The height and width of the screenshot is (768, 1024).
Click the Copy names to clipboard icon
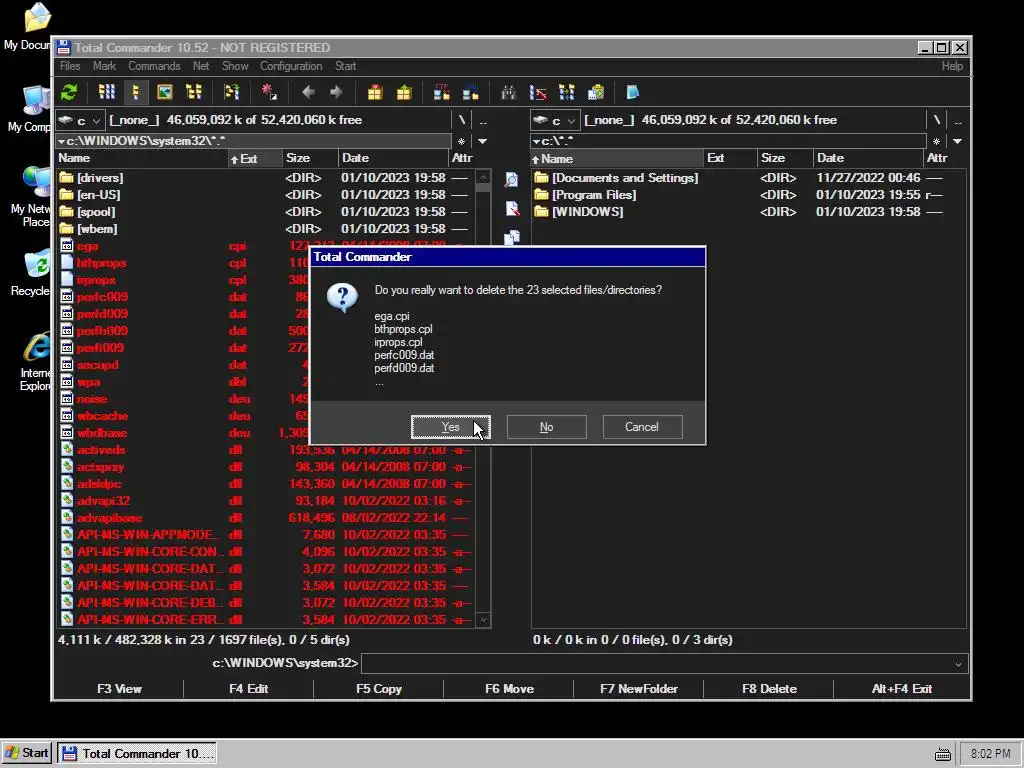[596, 92]
